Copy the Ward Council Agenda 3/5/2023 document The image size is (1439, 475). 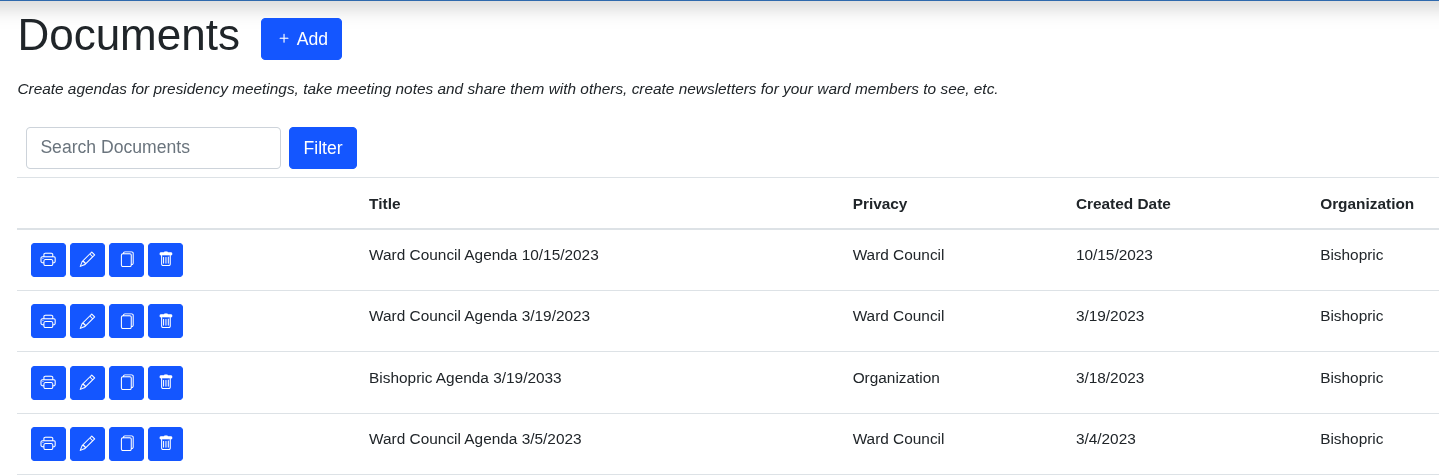[x=126, y=444]
